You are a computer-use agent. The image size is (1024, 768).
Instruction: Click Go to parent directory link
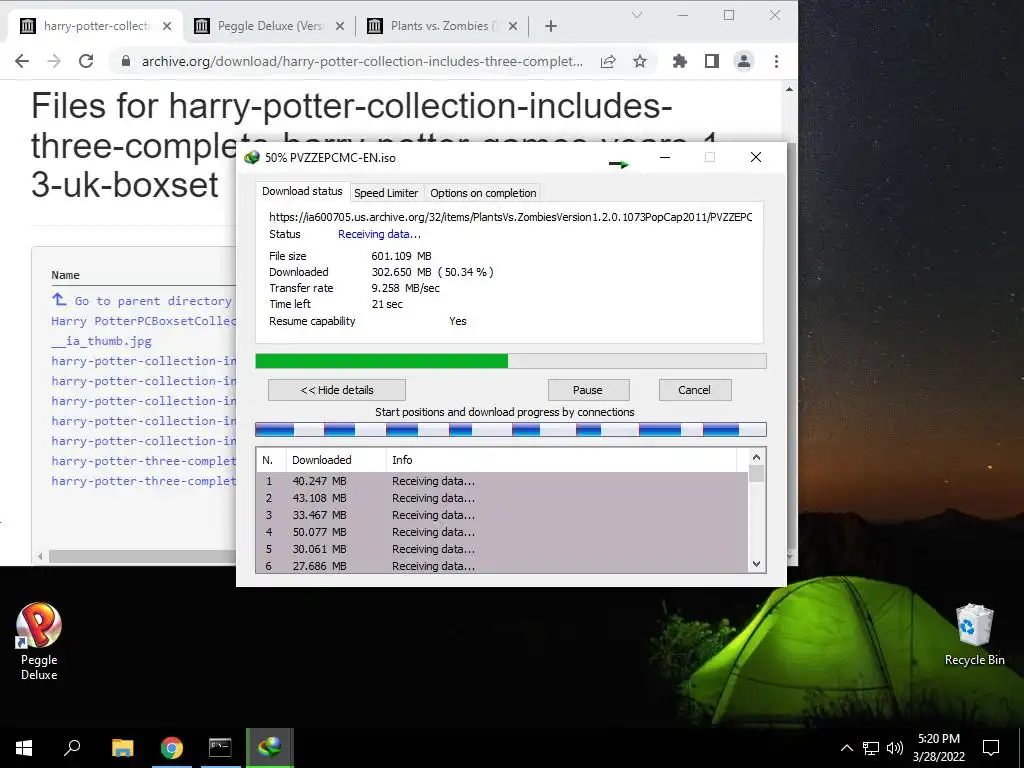[x=153, y=301]
